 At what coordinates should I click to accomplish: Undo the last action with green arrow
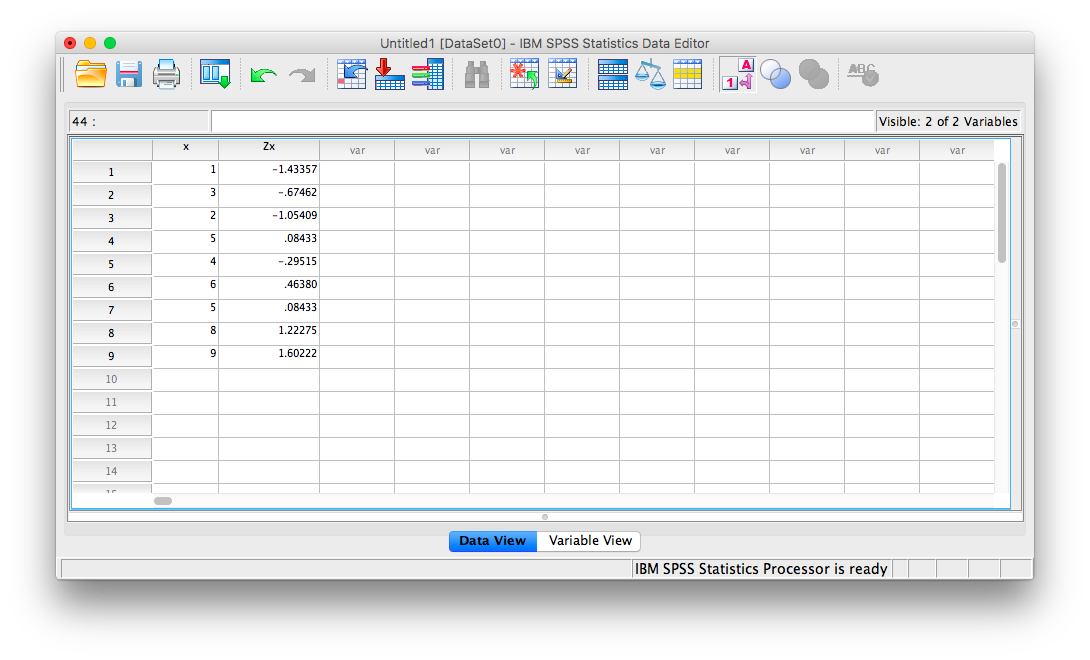263,75
